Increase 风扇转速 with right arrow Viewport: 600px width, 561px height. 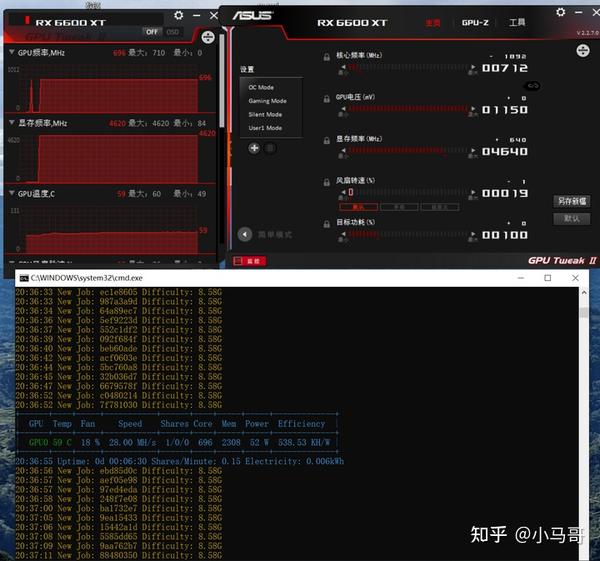click(473, 192)
